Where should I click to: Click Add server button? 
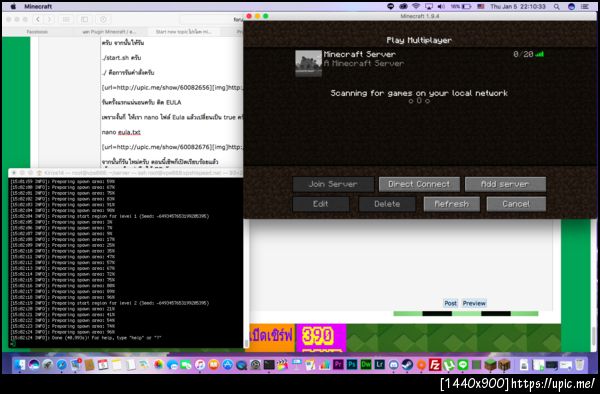(x=505, y=184)
